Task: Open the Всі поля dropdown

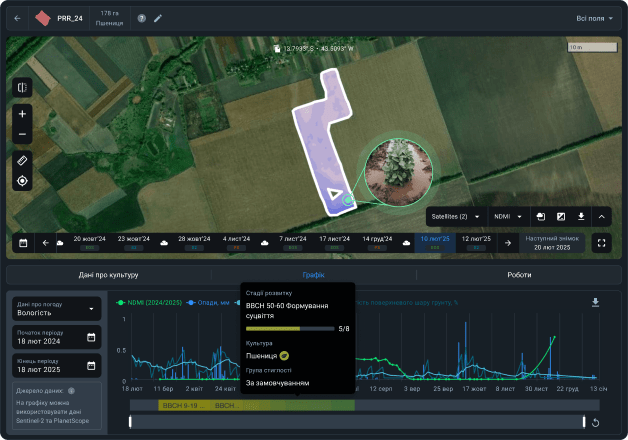Action: (594, 18)
